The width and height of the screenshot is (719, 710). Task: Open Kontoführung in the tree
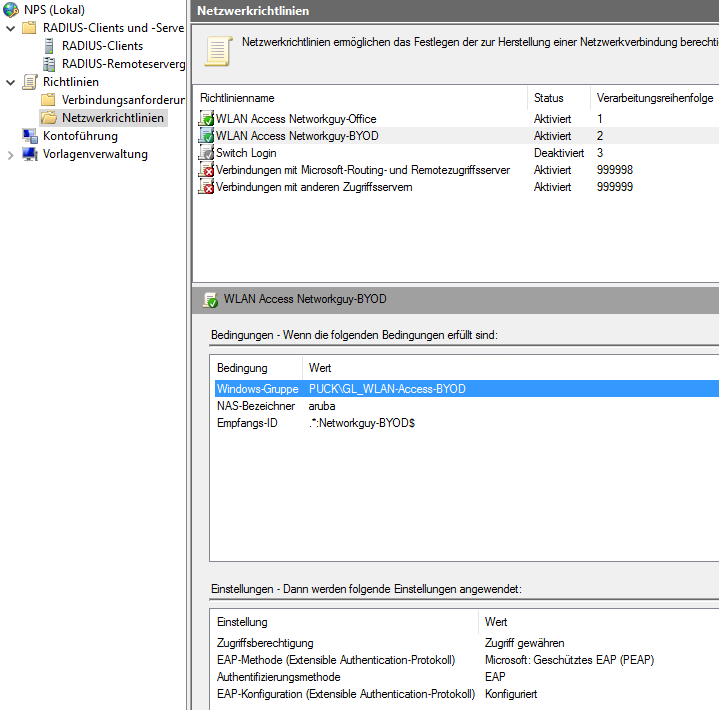[80, 136]
